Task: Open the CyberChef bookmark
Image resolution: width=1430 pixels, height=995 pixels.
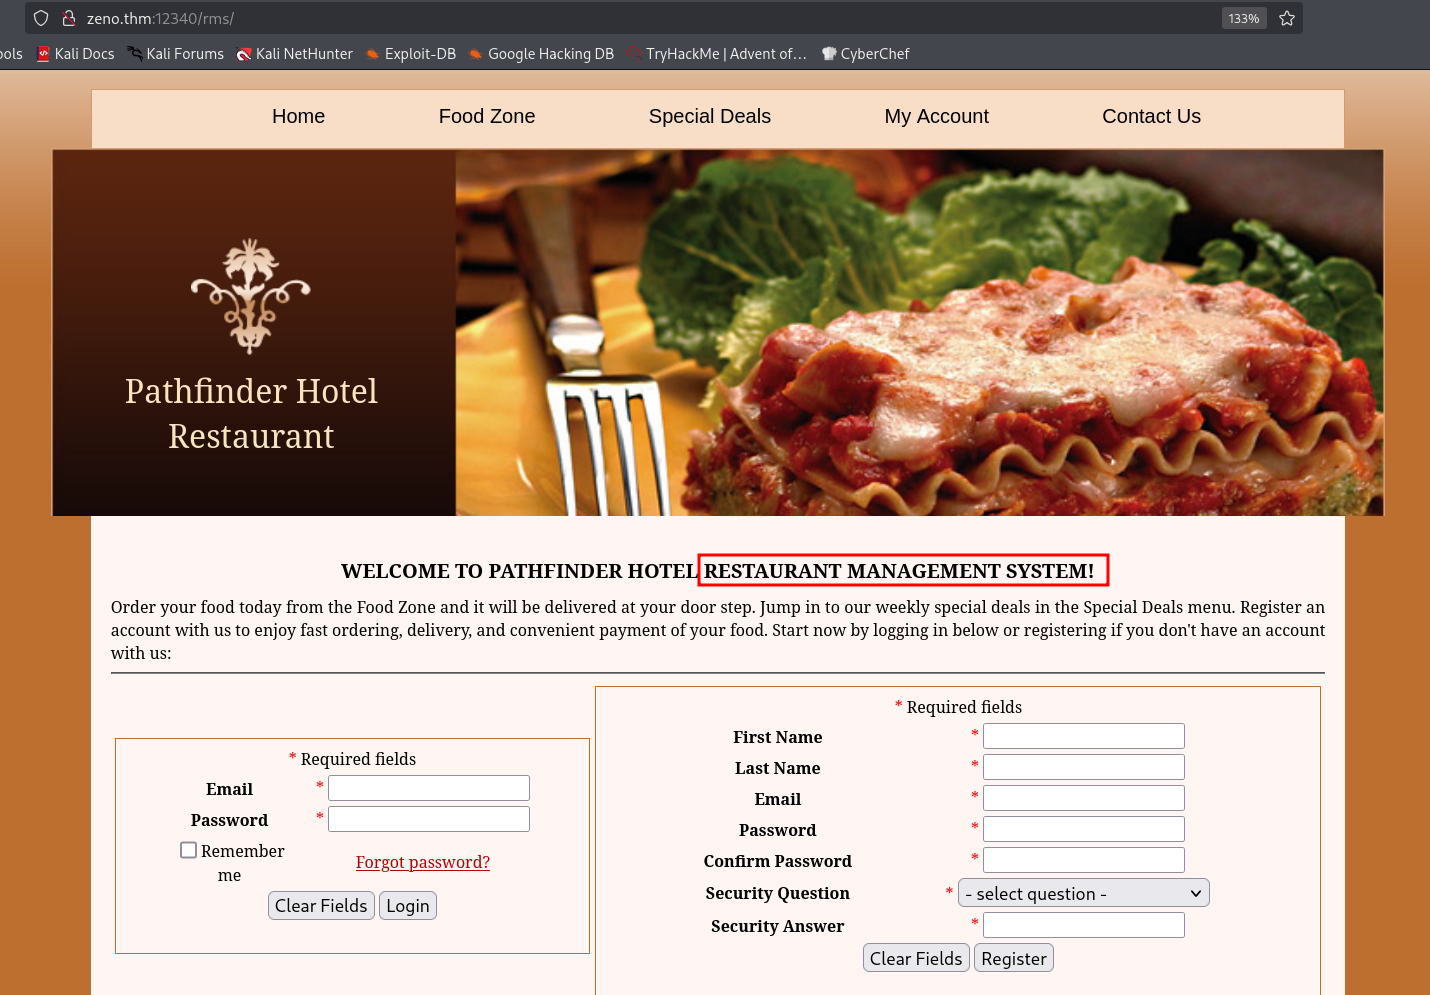Action: point(866,54)
